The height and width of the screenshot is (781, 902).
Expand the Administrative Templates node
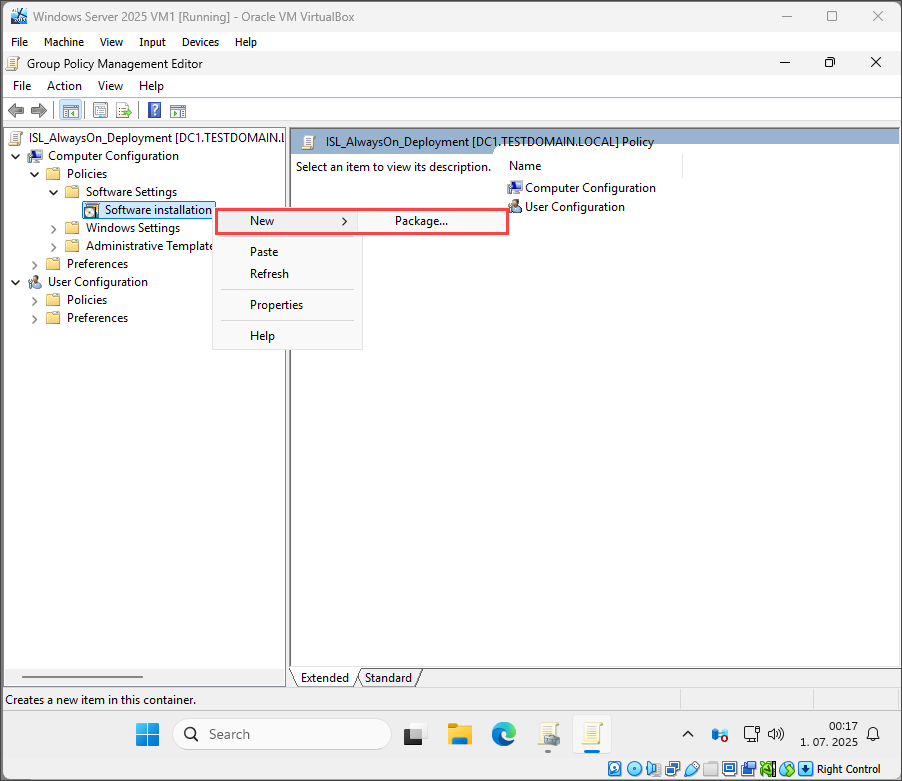pyautogui.click(x=53, y=247)
